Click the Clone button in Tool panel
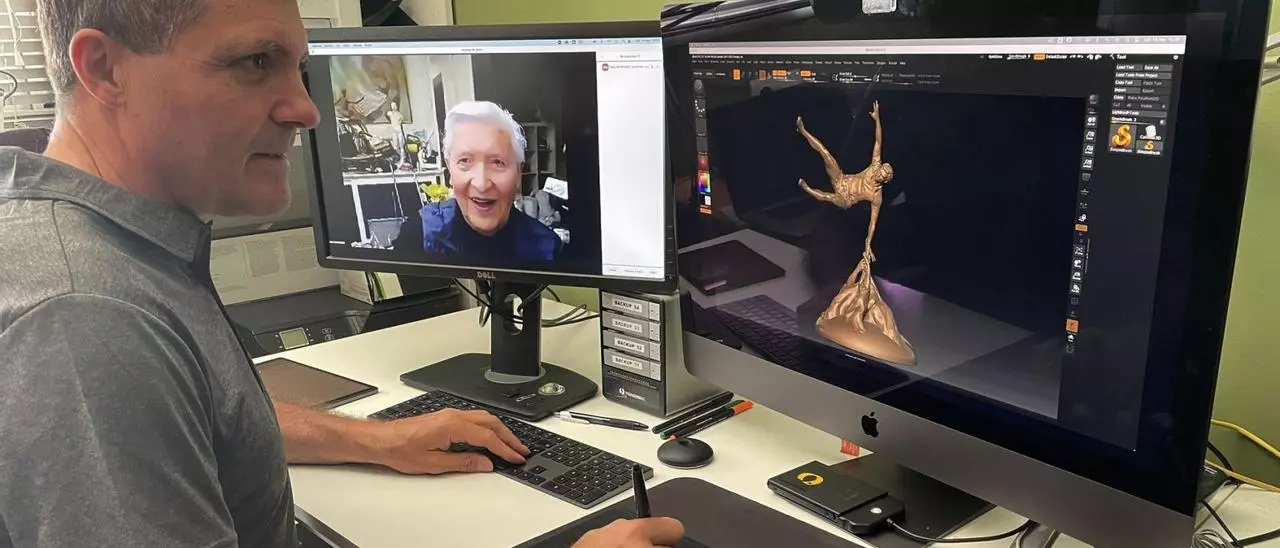Screen dimensions: 1280x548 (x=1120, y=97)
